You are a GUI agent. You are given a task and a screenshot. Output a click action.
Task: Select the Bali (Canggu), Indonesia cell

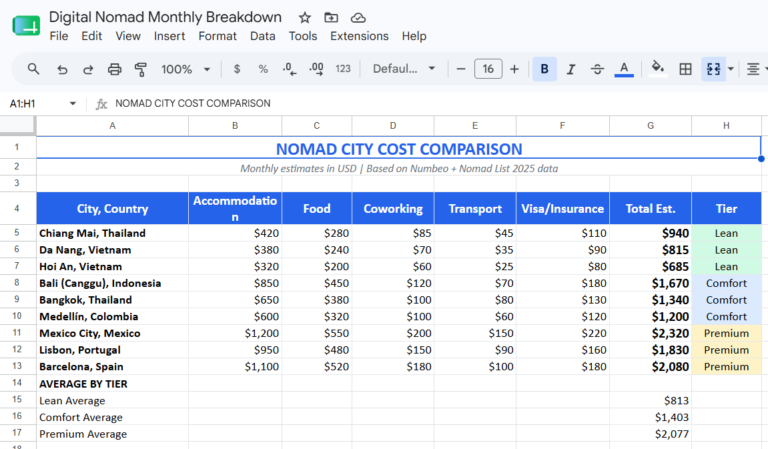click(x=112, y=283)
